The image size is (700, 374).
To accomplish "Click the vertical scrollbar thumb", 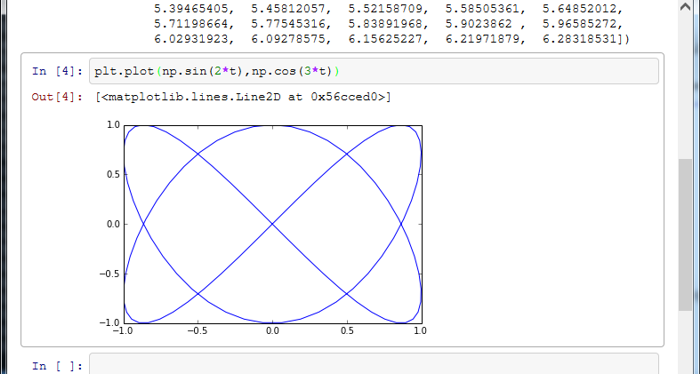I will coord(685,235).
